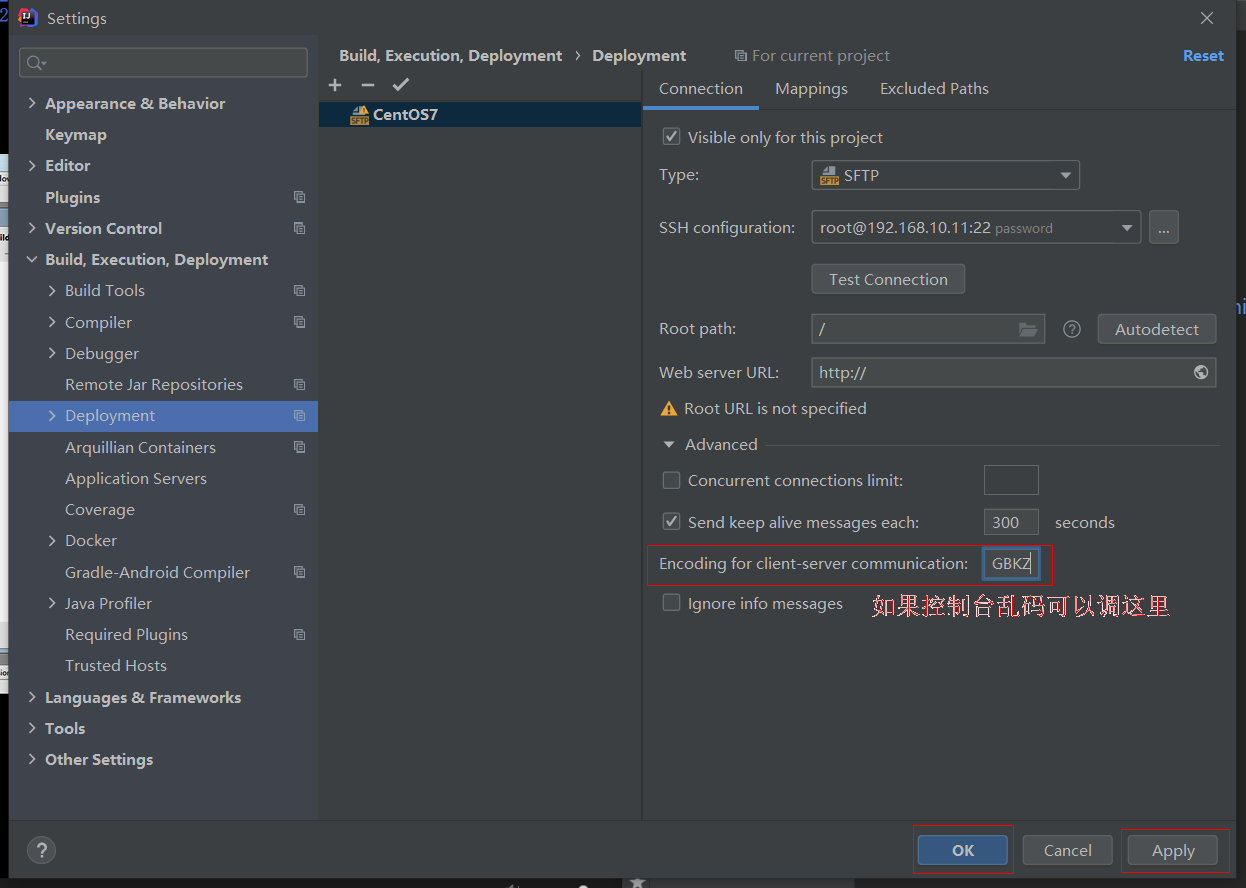Click project-level icon next to Remote Jar Repositories
Screen dimensions: 1246x888
click(299, 384)
